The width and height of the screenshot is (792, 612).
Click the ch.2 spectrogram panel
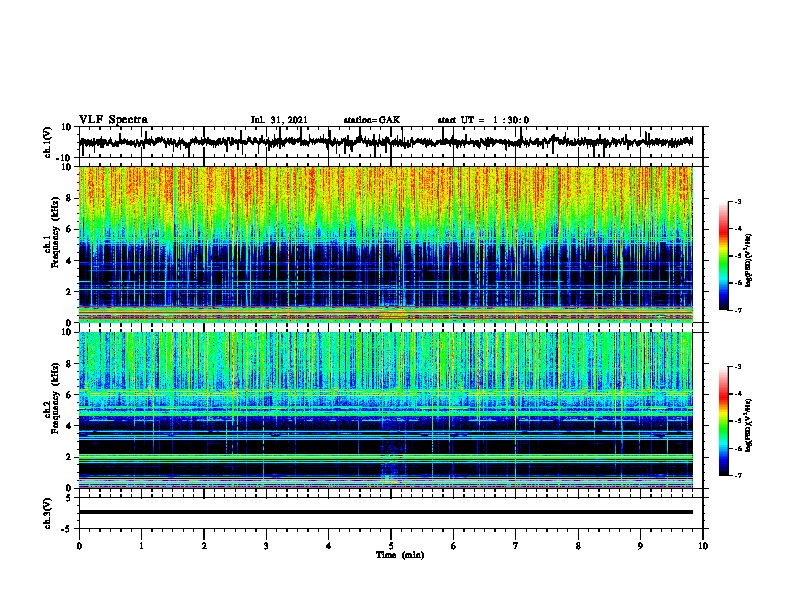pyautogui.click(x=386, y=410)
